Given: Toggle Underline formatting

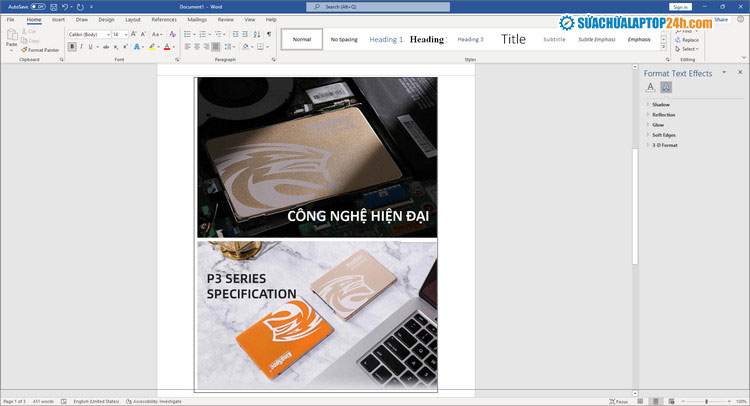Looking at the screenshot, I should click(x=90, y=47).
